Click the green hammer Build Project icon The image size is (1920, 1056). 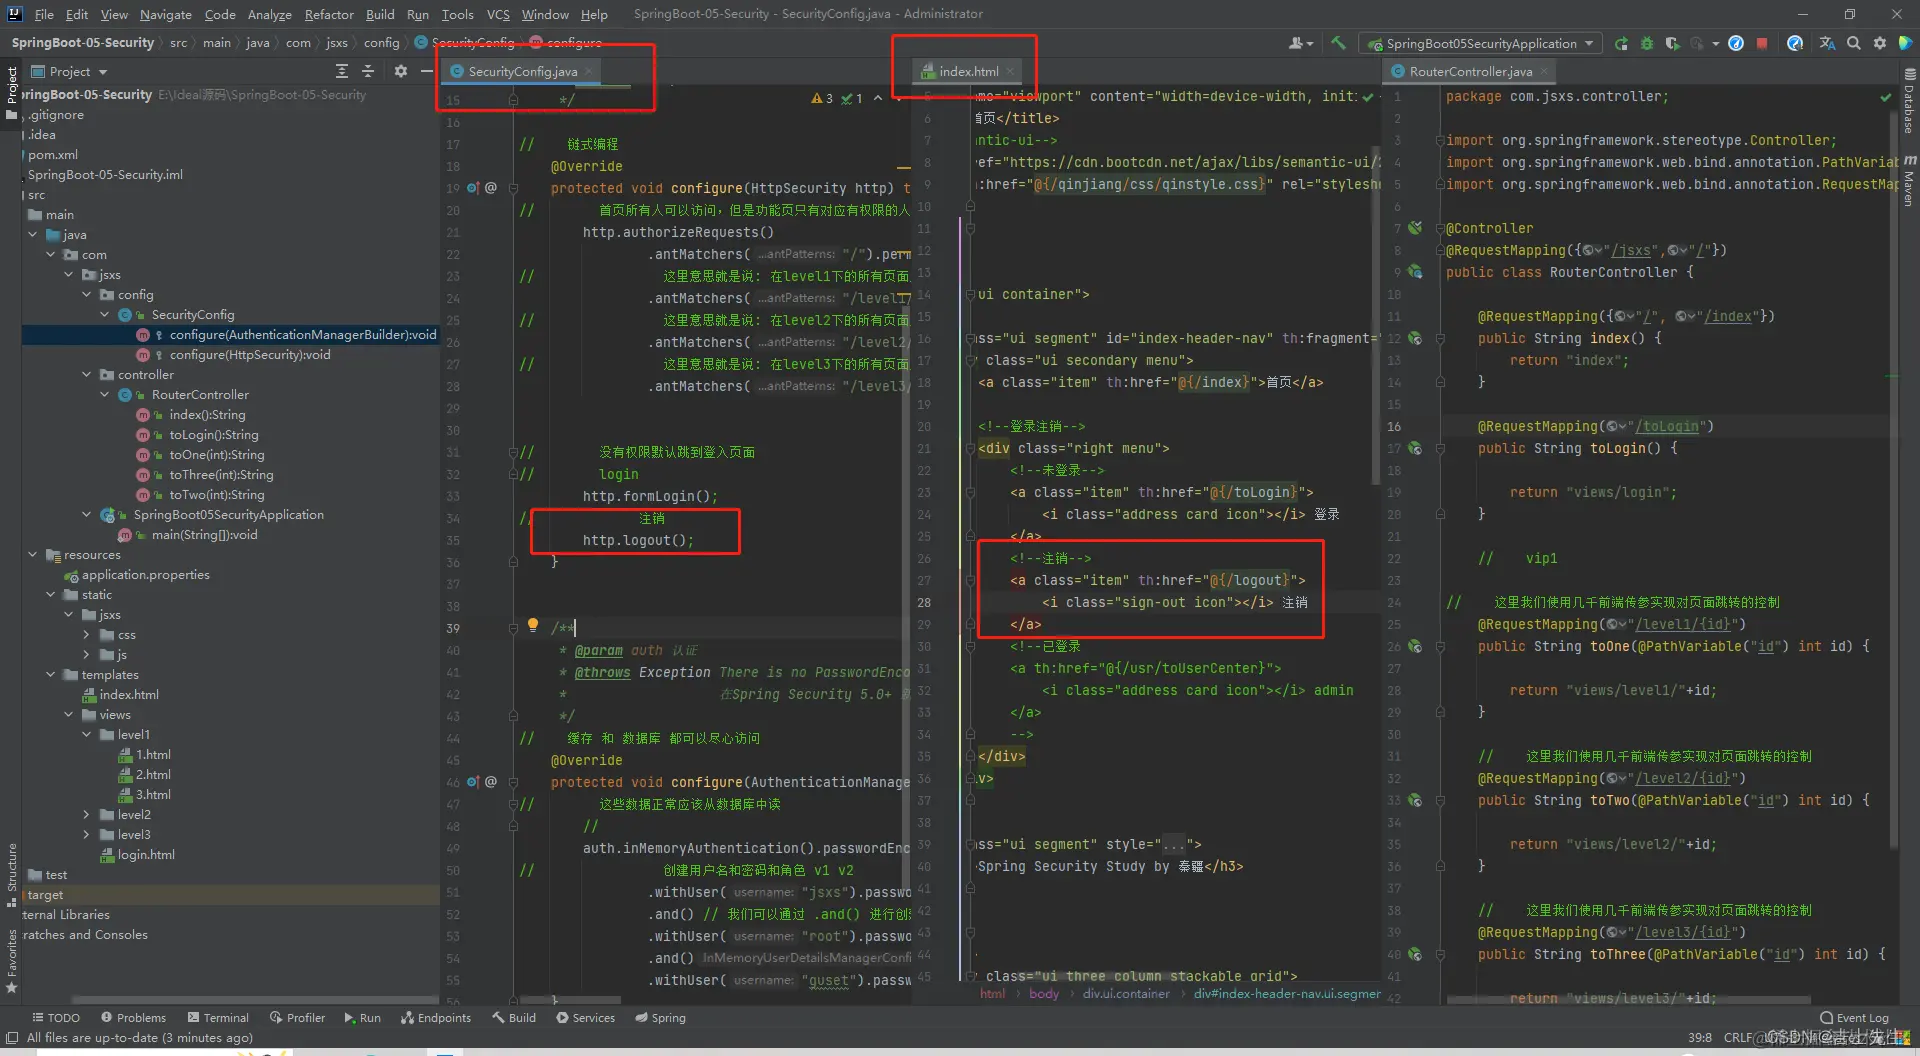pos(1338,43)
